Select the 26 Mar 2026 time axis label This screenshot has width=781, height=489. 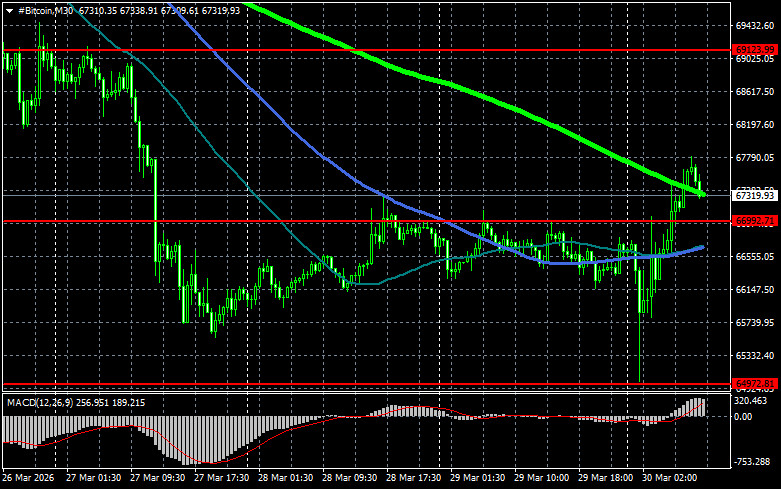(x=28, y=478)
